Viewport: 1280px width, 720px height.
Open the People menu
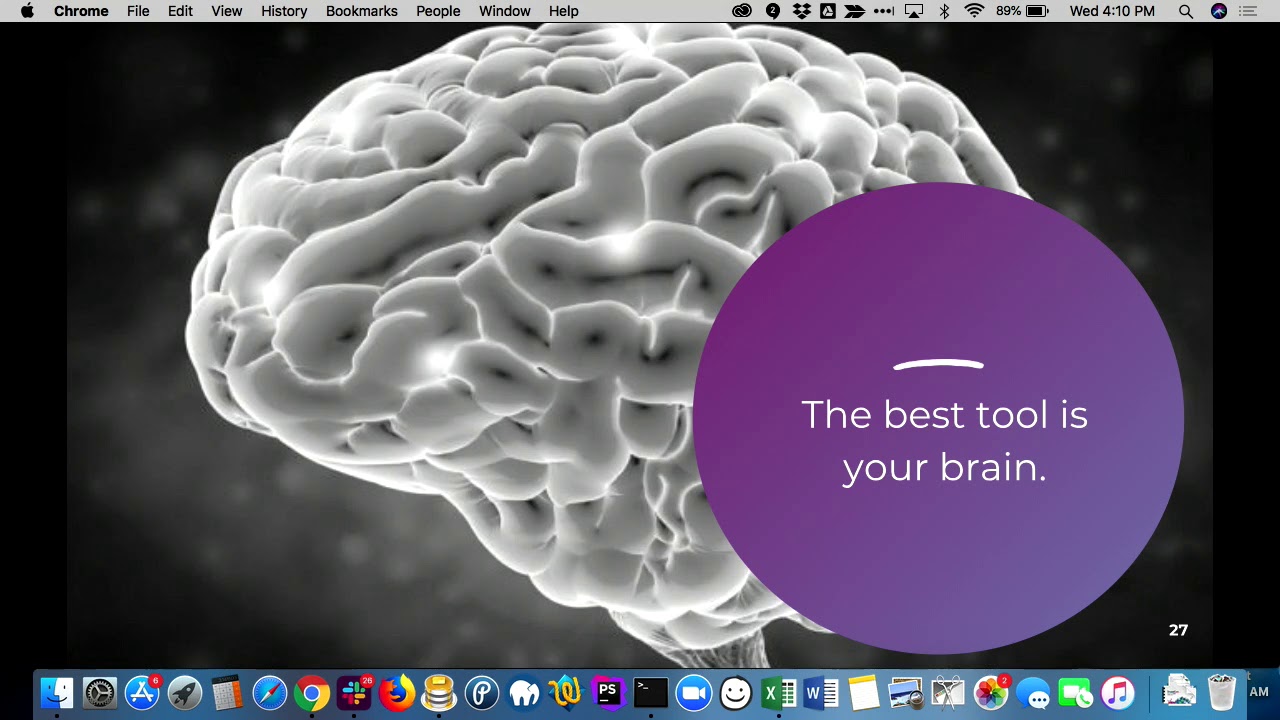pos(438,11)
